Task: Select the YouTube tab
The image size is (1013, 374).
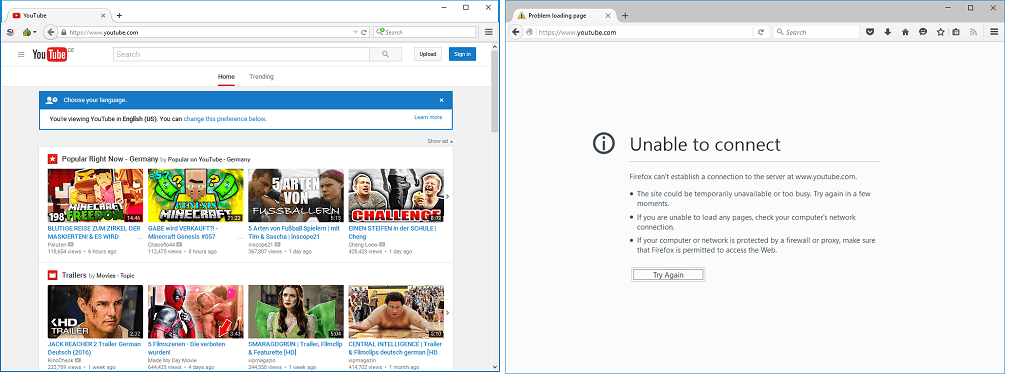Action: 60,15
